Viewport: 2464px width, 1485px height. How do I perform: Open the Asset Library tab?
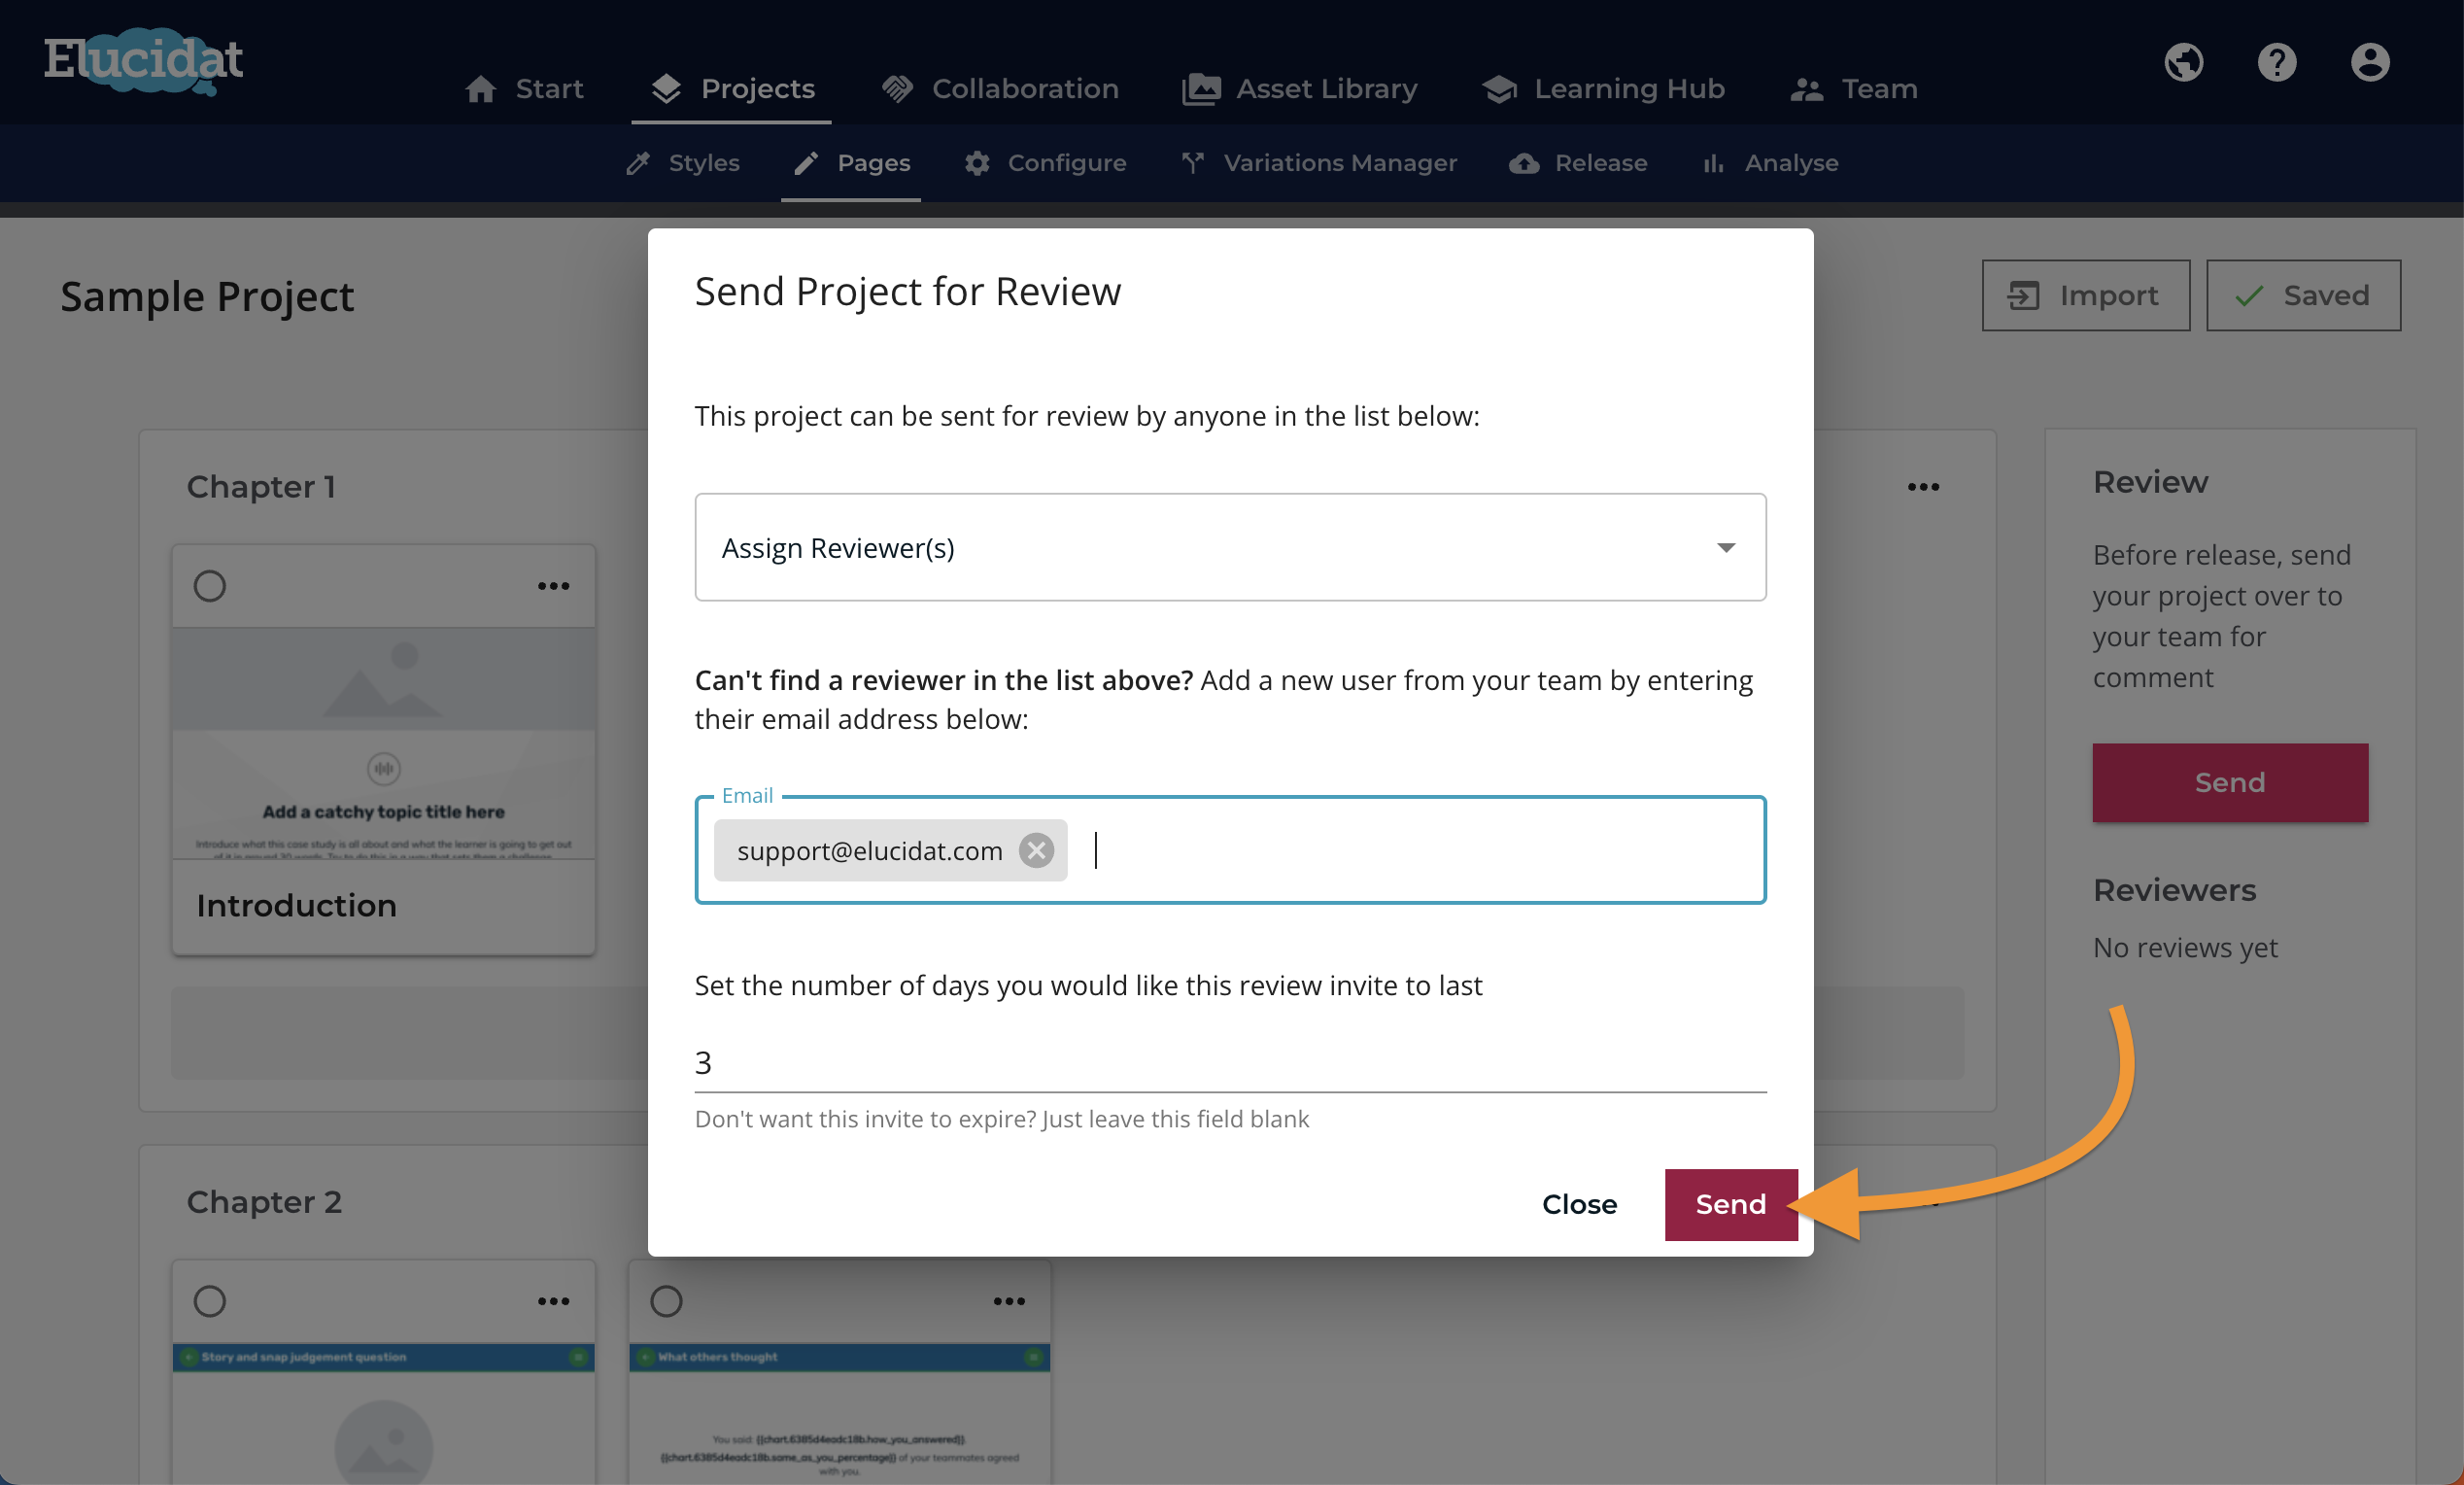[x=1300, y=89]
